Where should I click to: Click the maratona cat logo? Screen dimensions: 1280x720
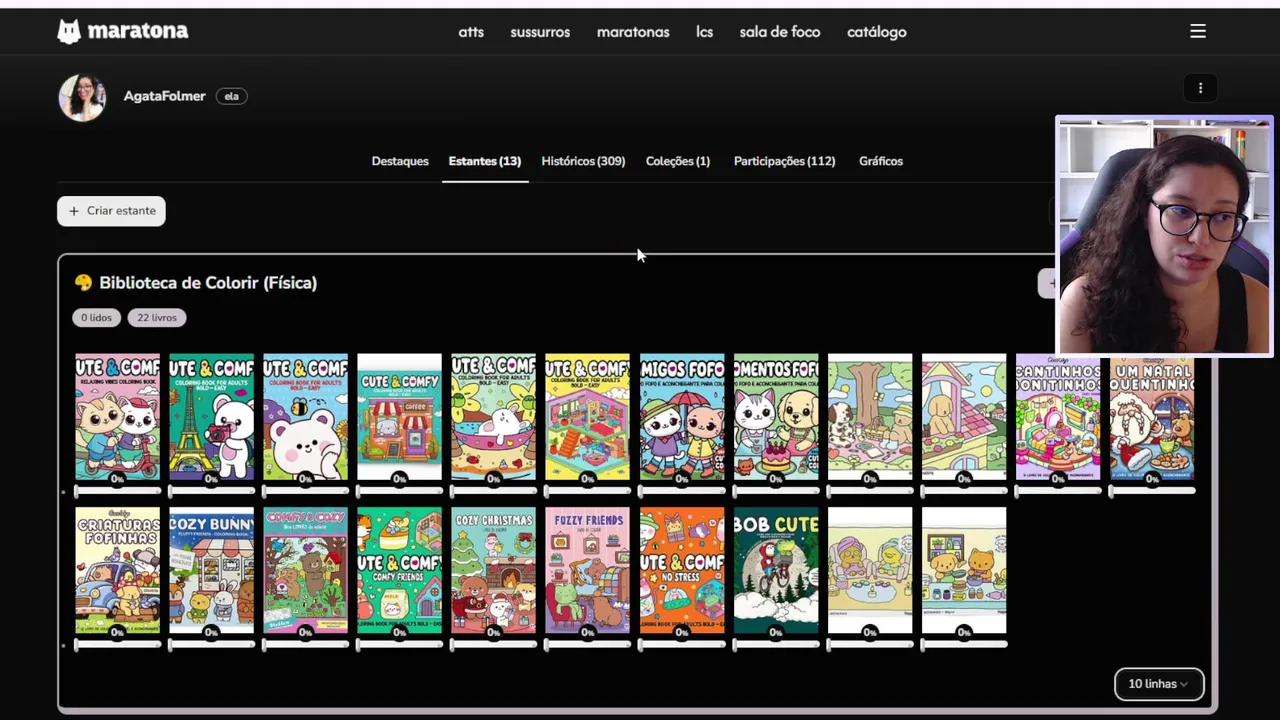coord(69,32)
